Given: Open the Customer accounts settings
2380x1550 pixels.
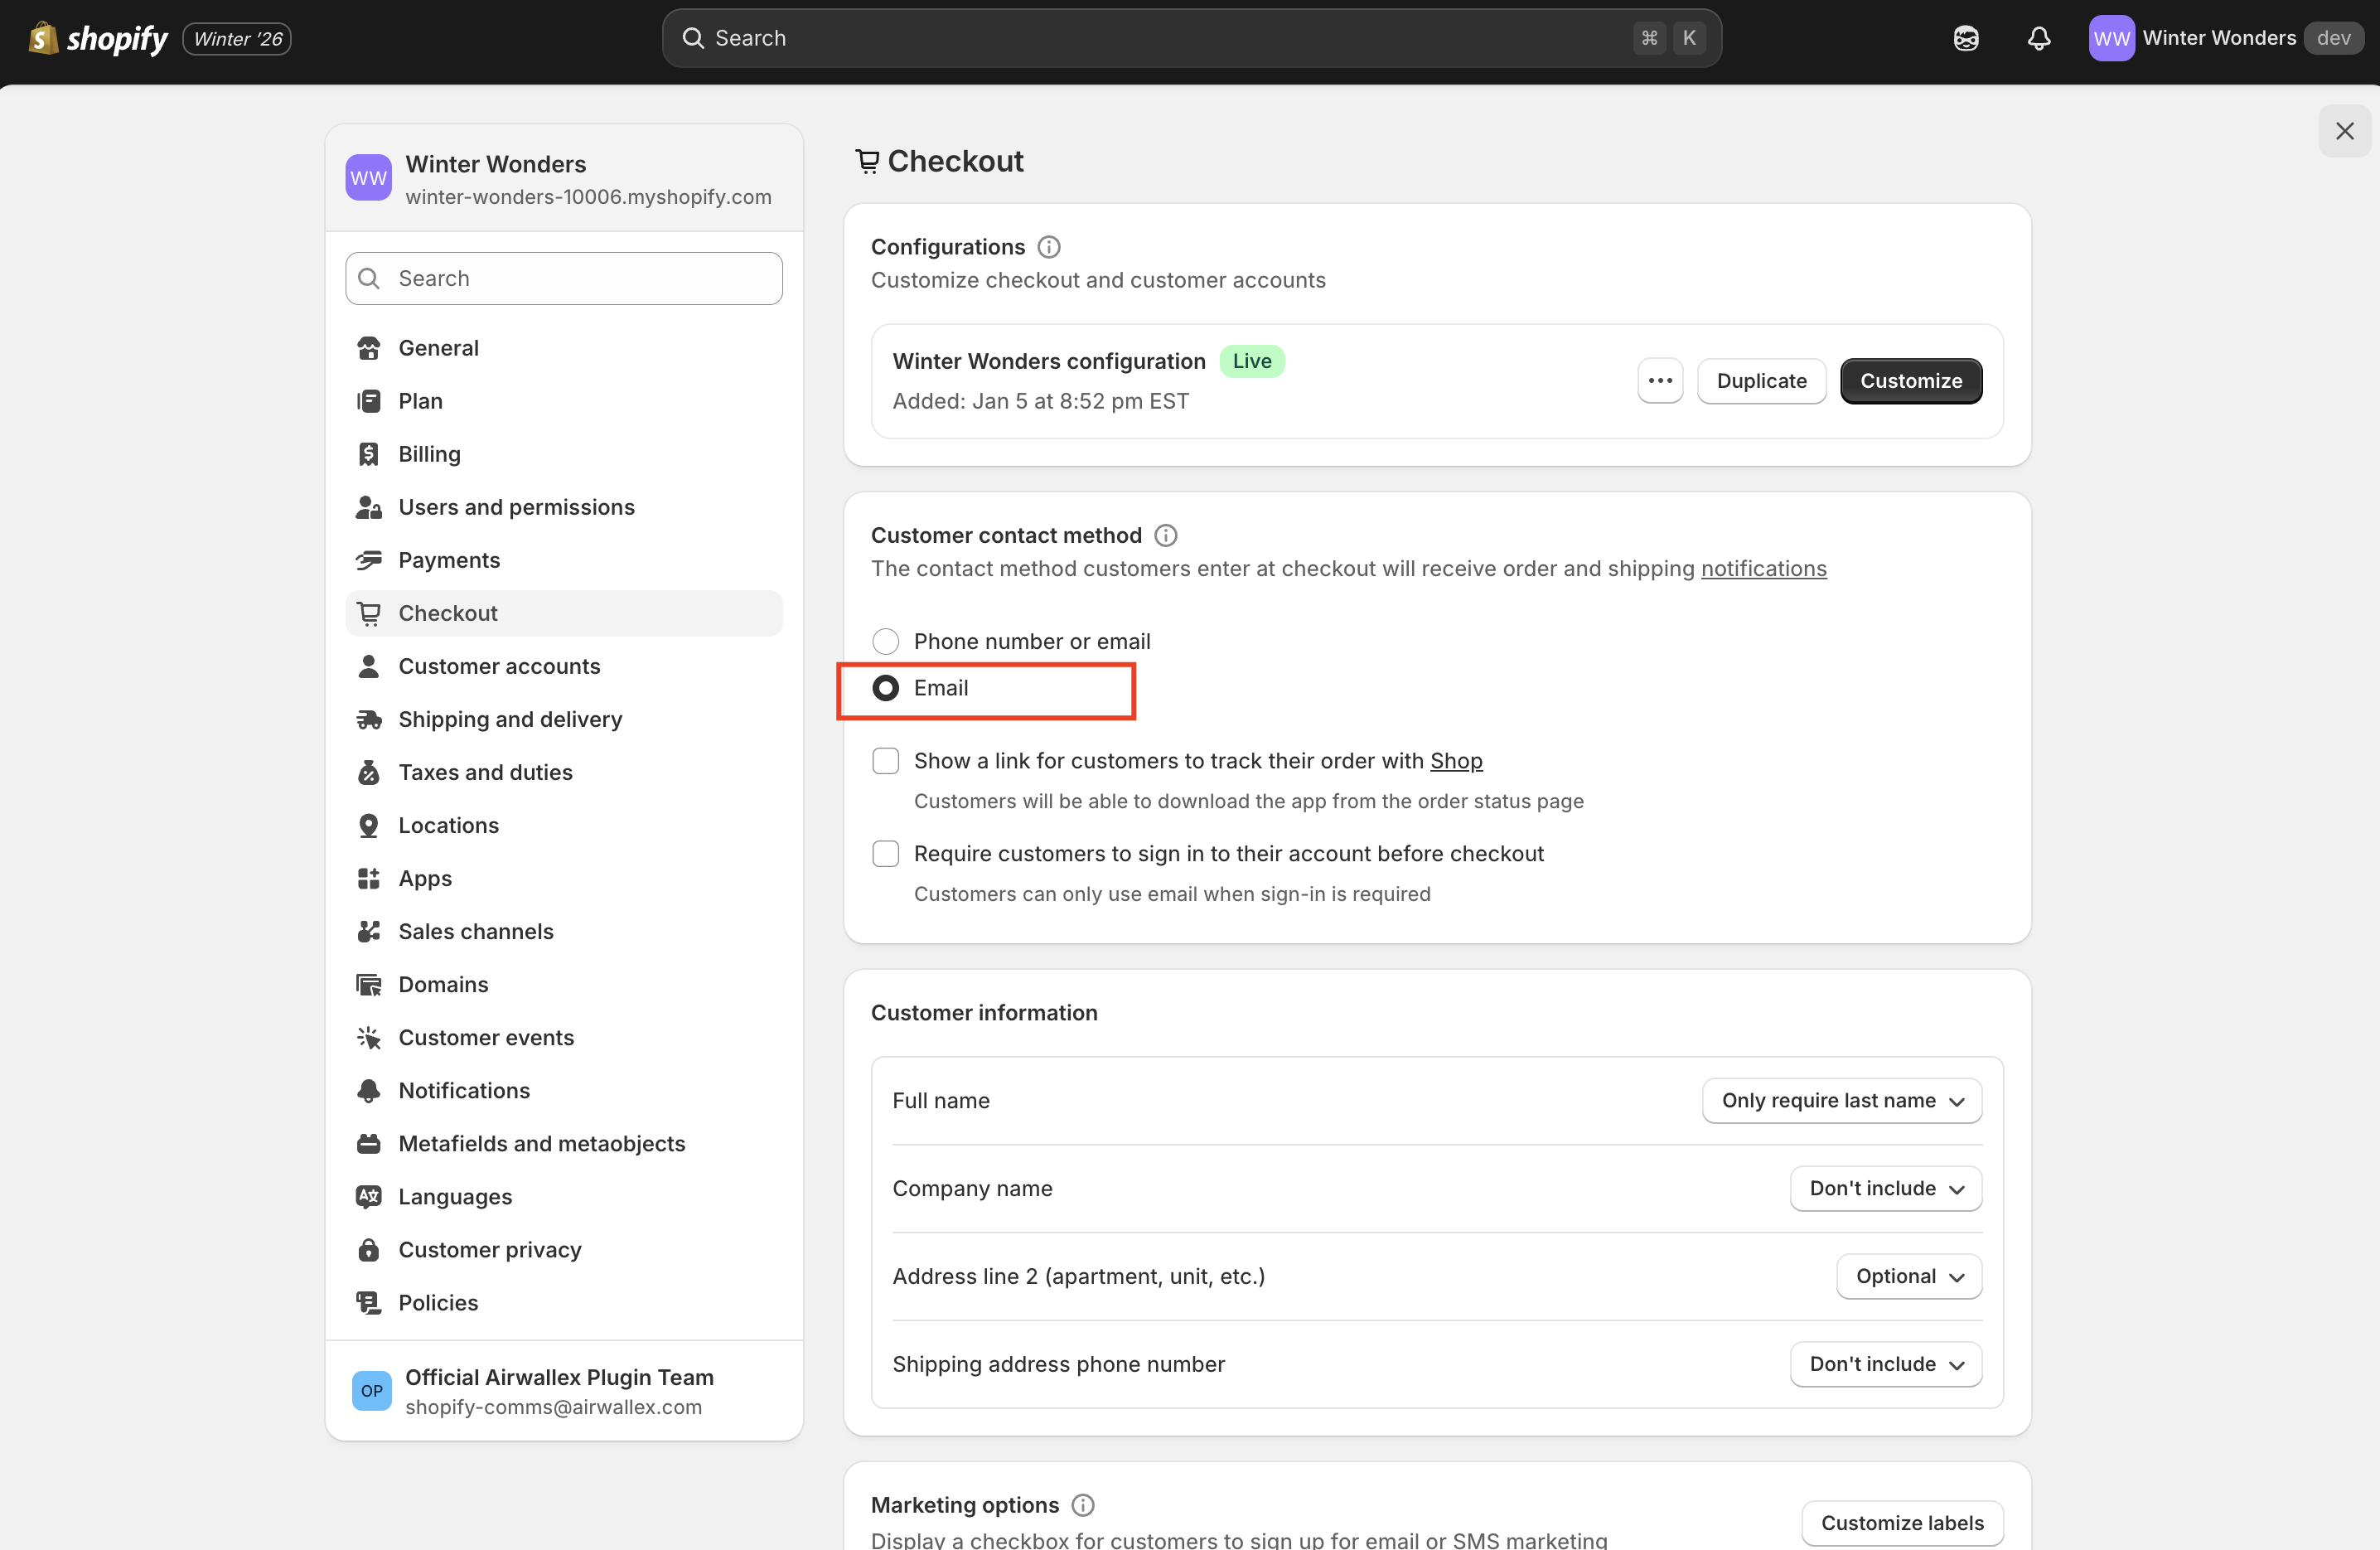Looking at the screenshot, I should point(499,666).
